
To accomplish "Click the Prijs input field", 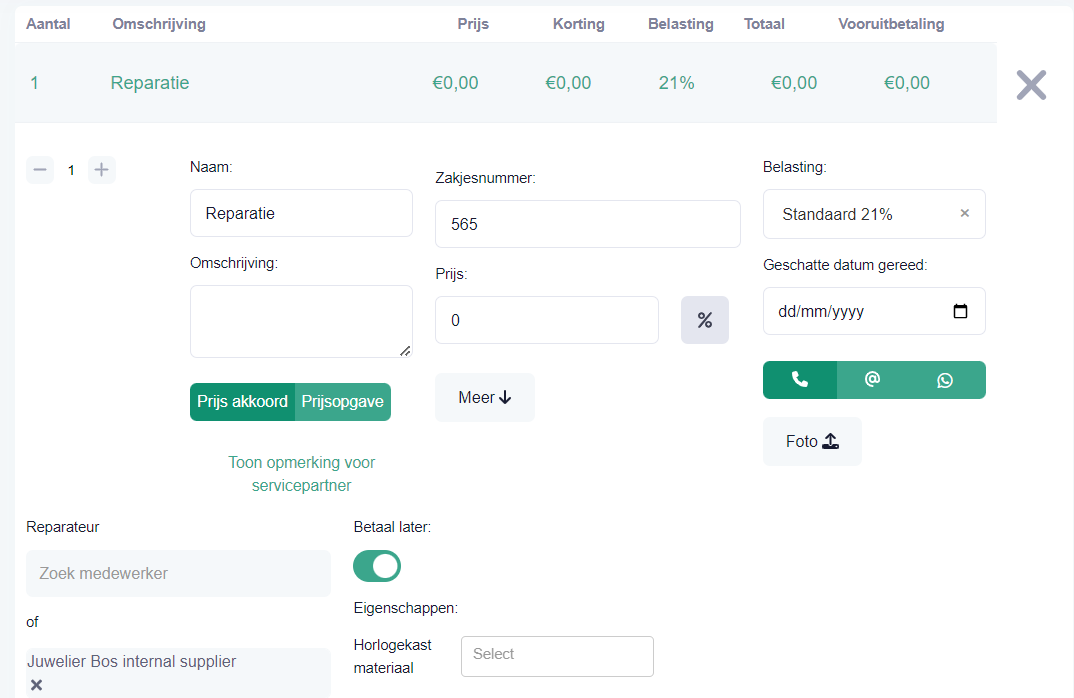I will tap(547, 320).
